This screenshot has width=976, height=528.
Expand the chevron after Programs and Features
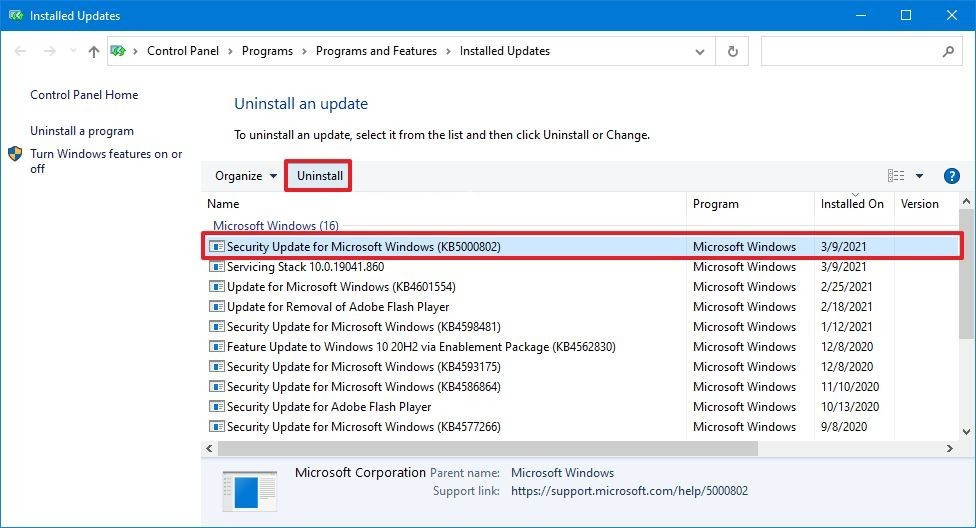(x=448, y=51)
